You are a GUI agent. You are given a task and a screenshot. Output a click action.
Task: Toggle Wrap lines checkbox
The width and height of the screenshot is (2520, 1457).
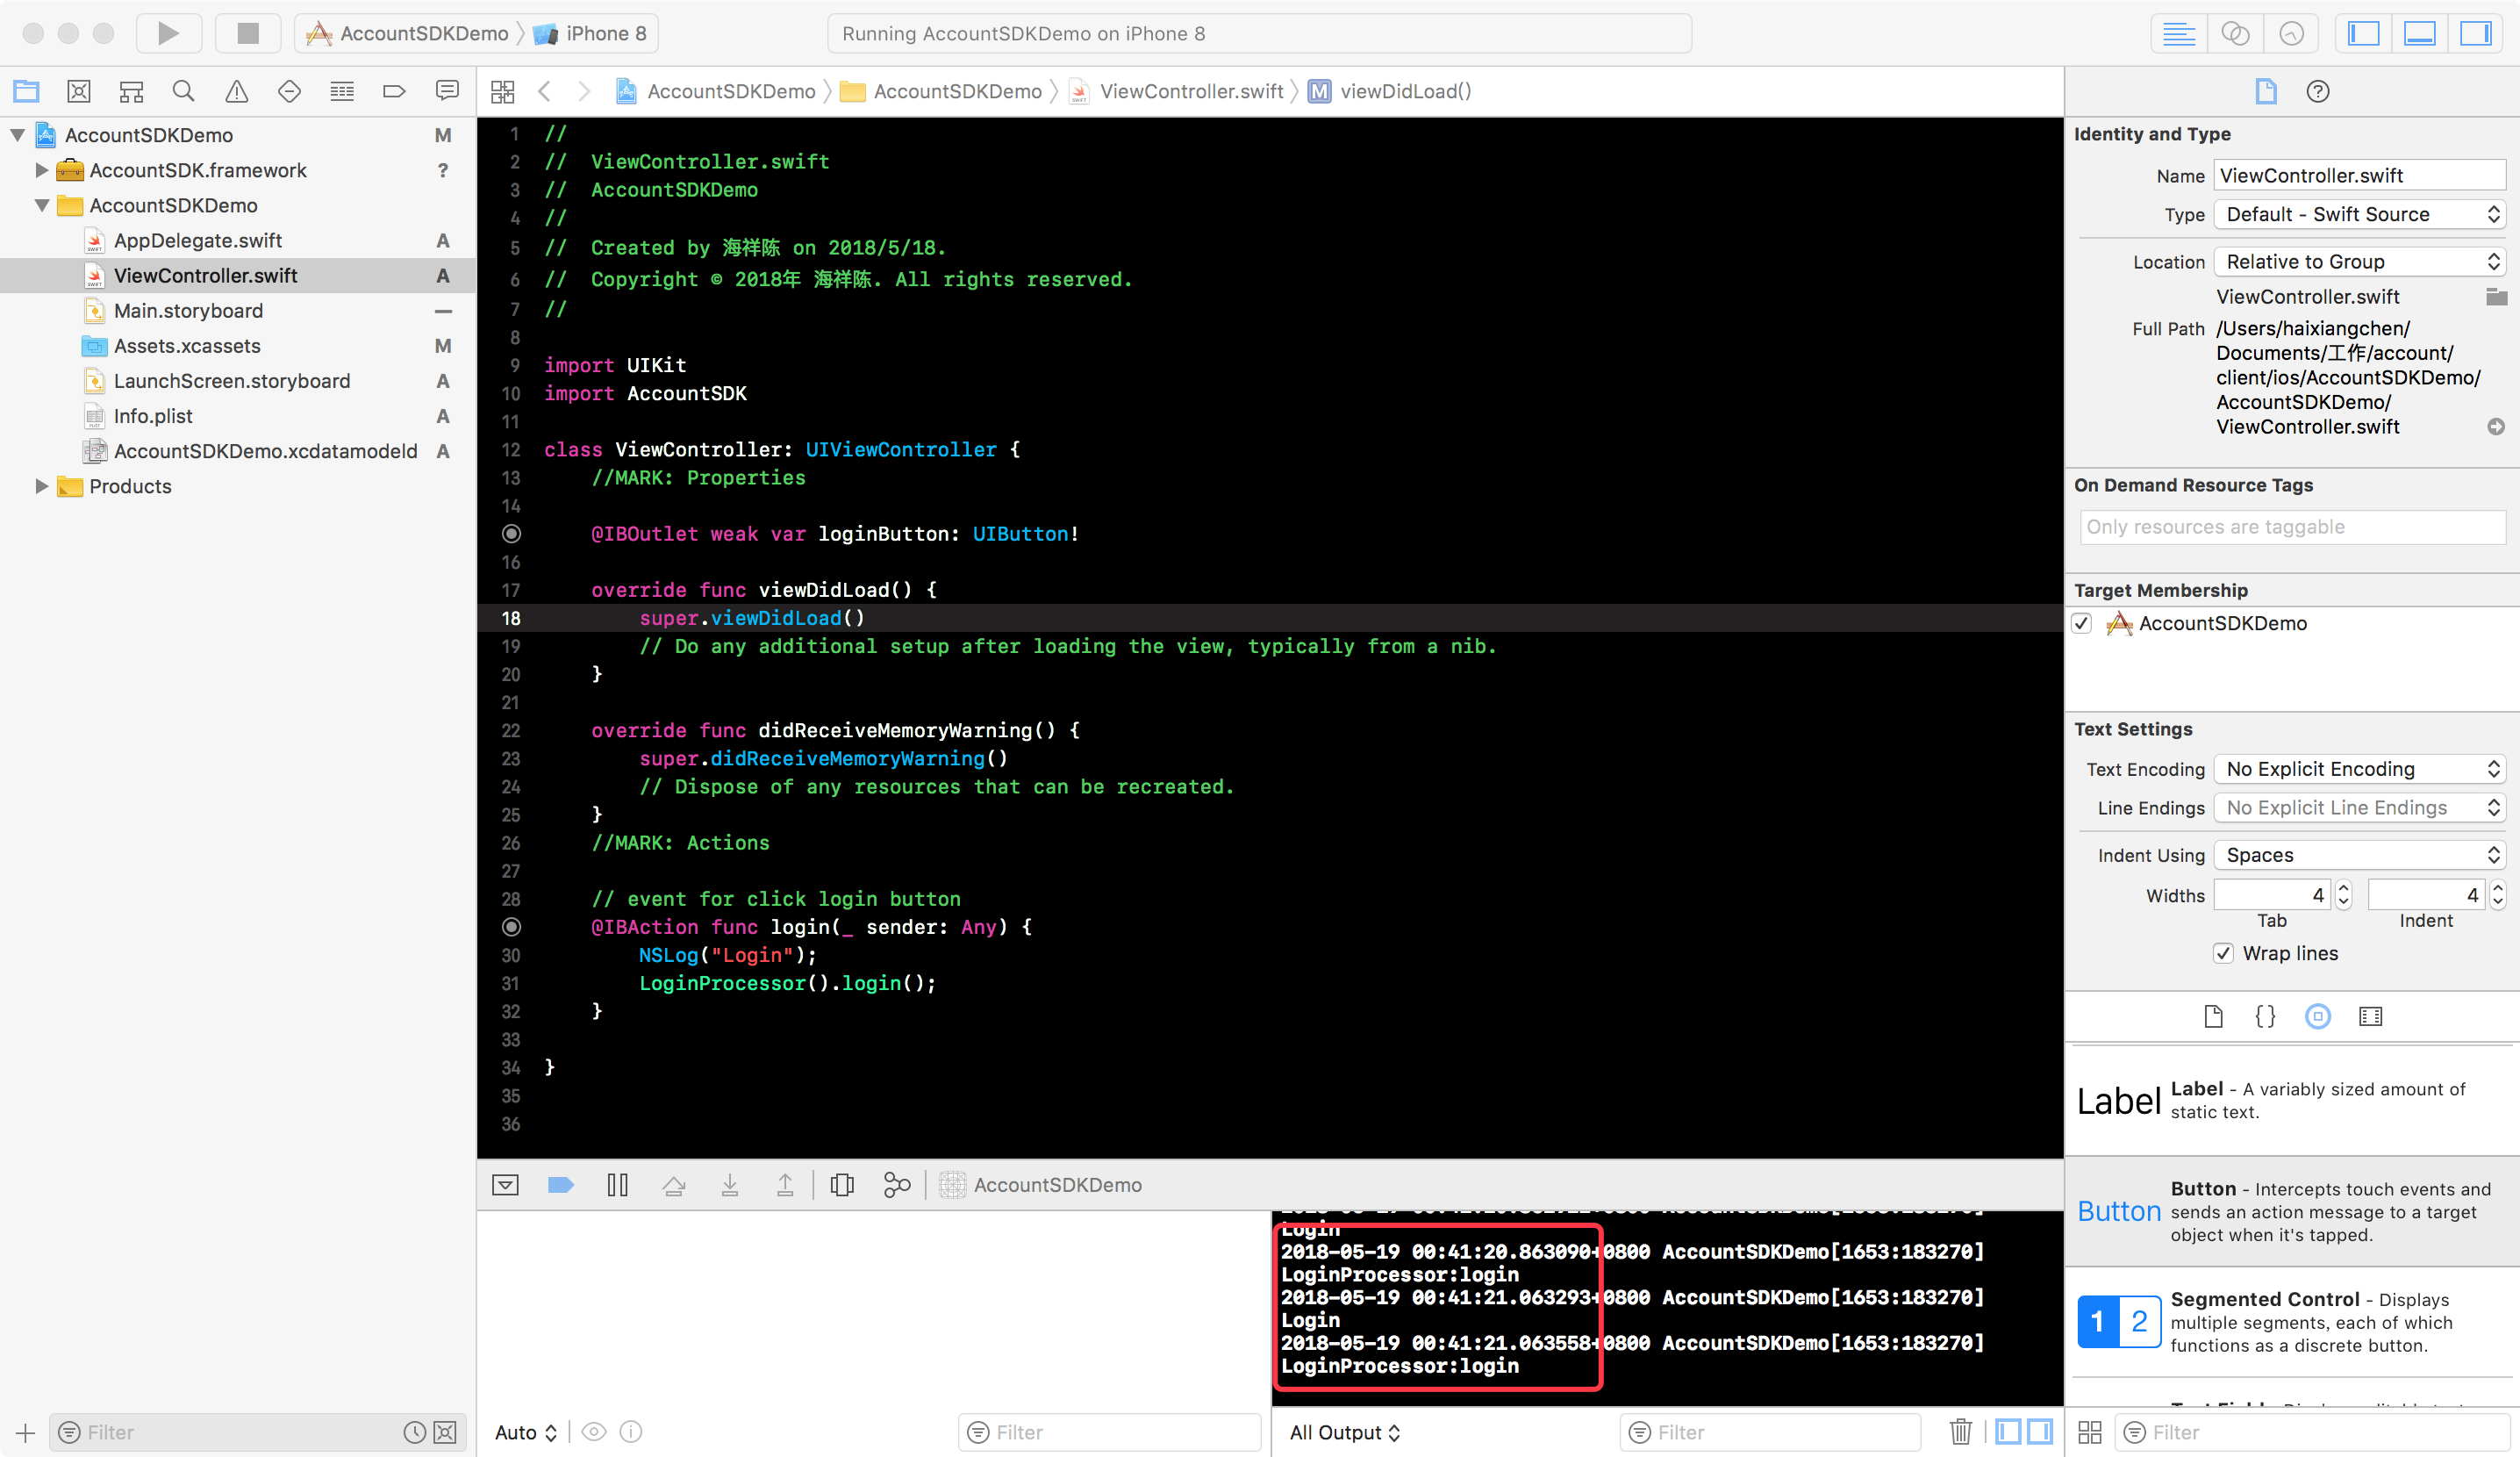click(2222, 952)
